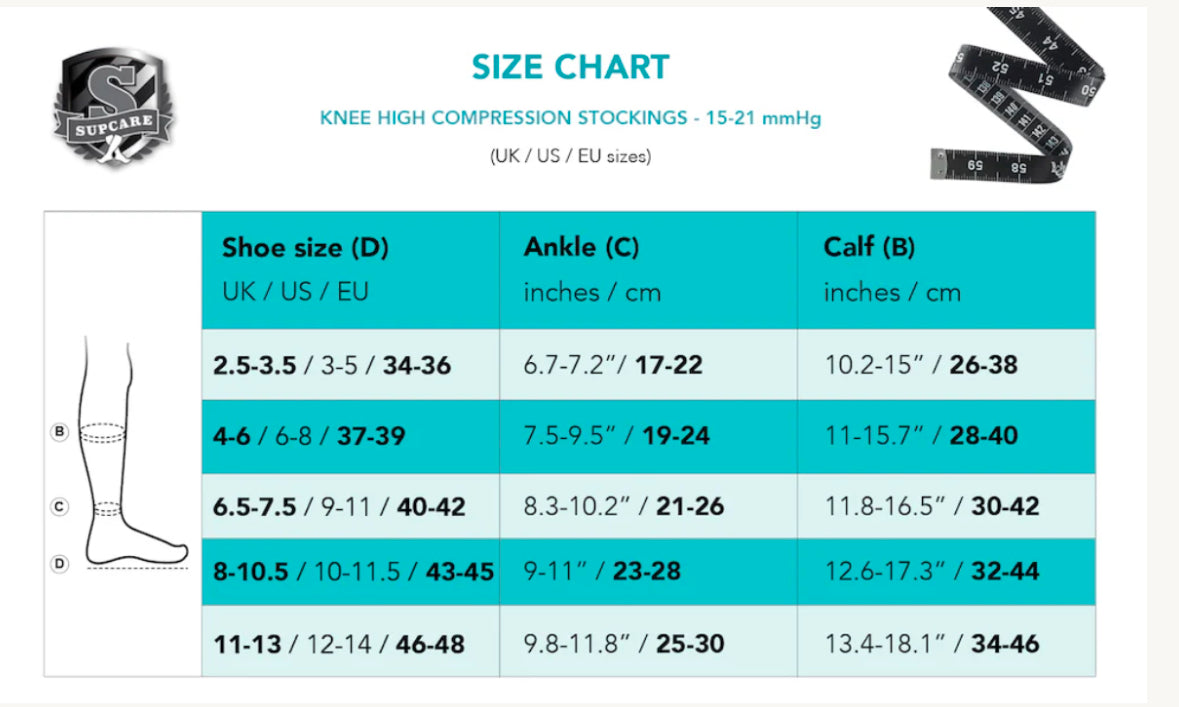
Task: Click the Shoe size (D) column header
Action: pos(305,247)
